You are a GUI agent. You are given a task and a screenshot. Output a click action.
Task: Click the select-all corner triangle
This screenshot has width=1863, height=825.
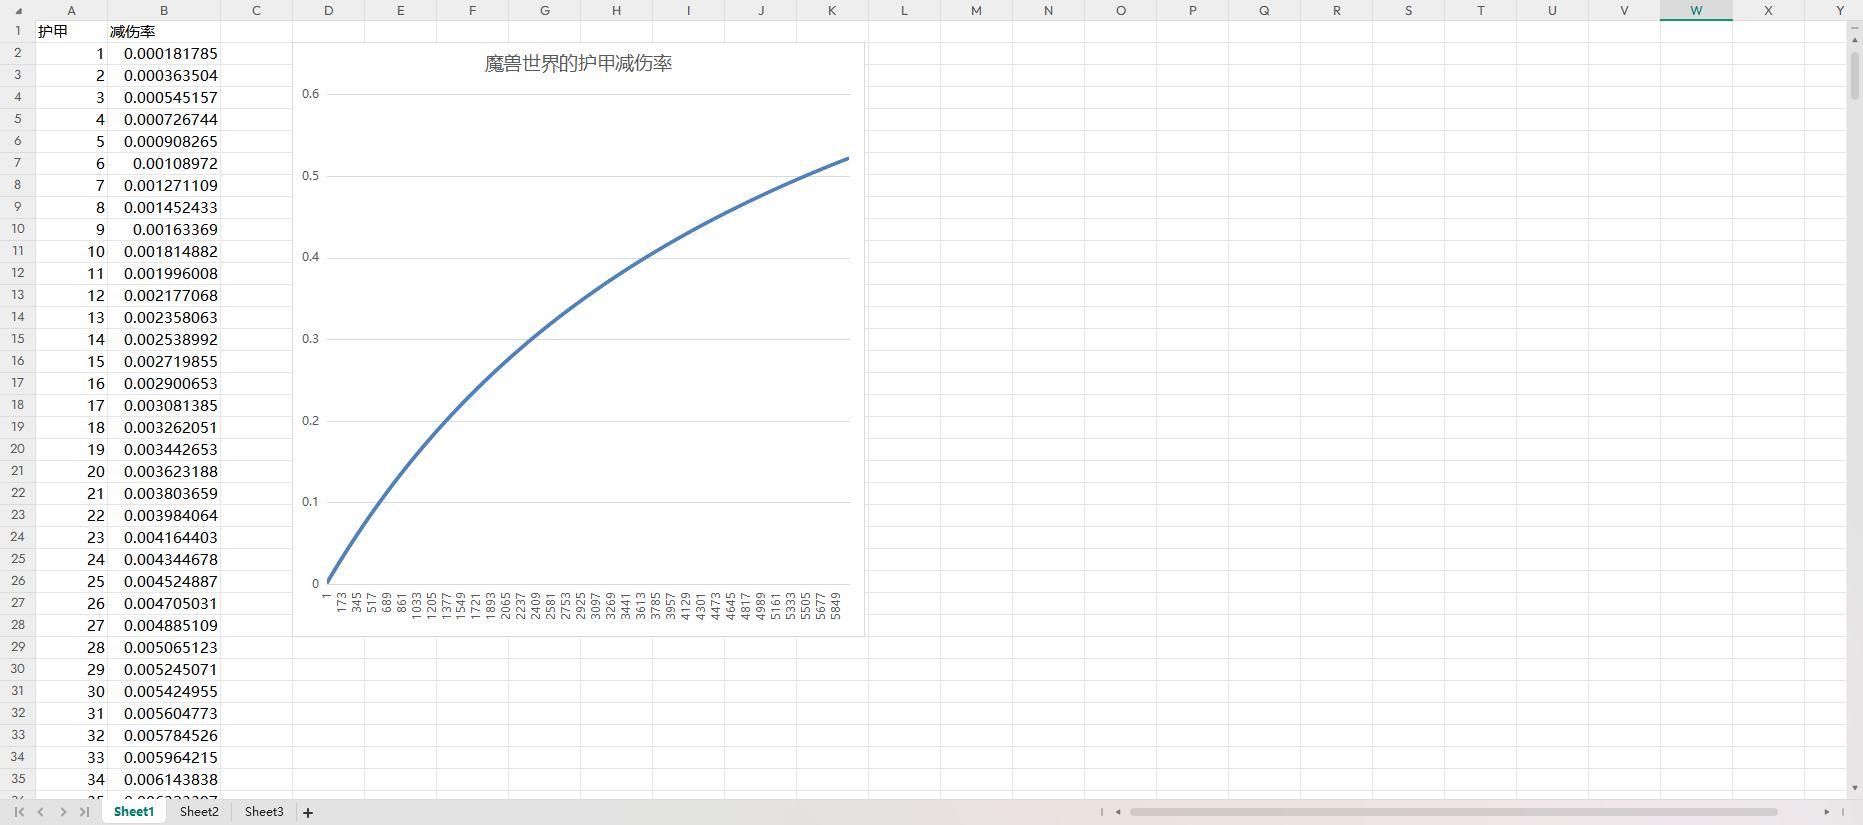point(18,11)
